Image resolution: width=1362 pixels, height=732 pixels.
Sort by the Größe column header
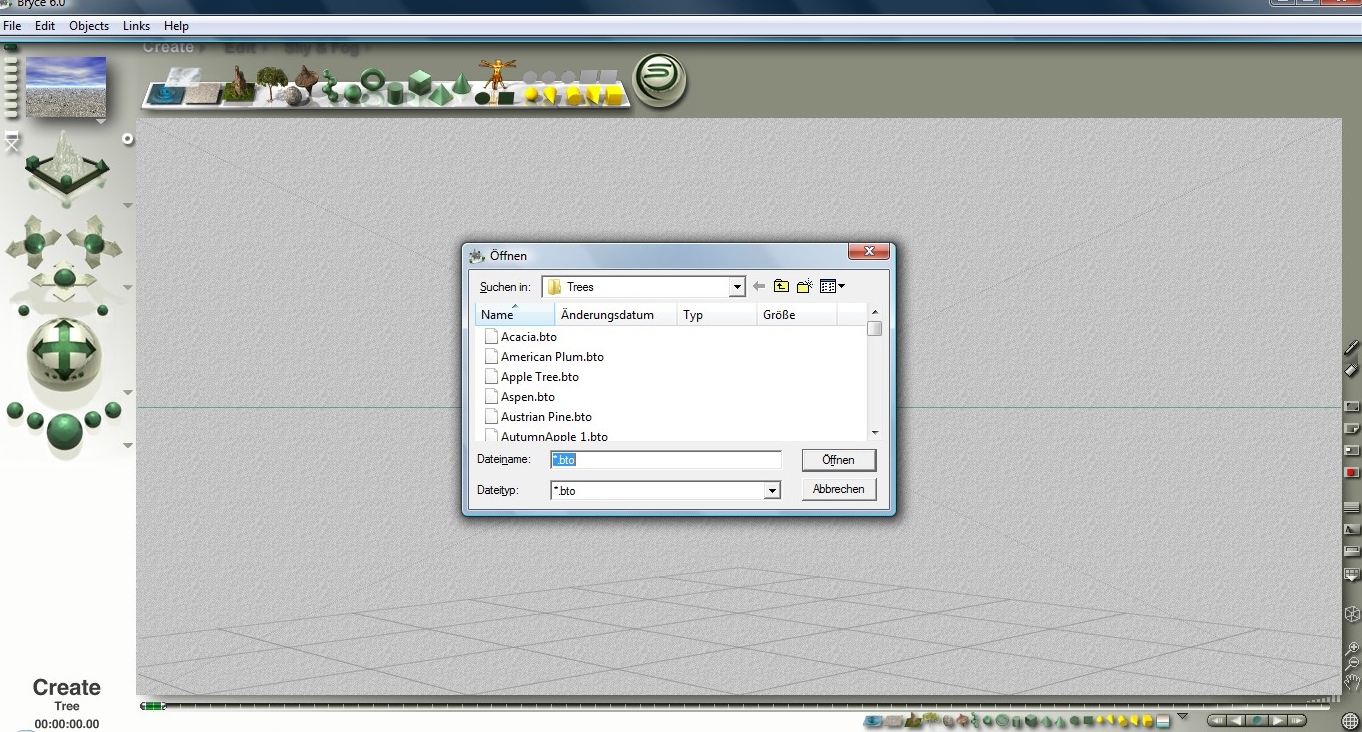point(797,315)
